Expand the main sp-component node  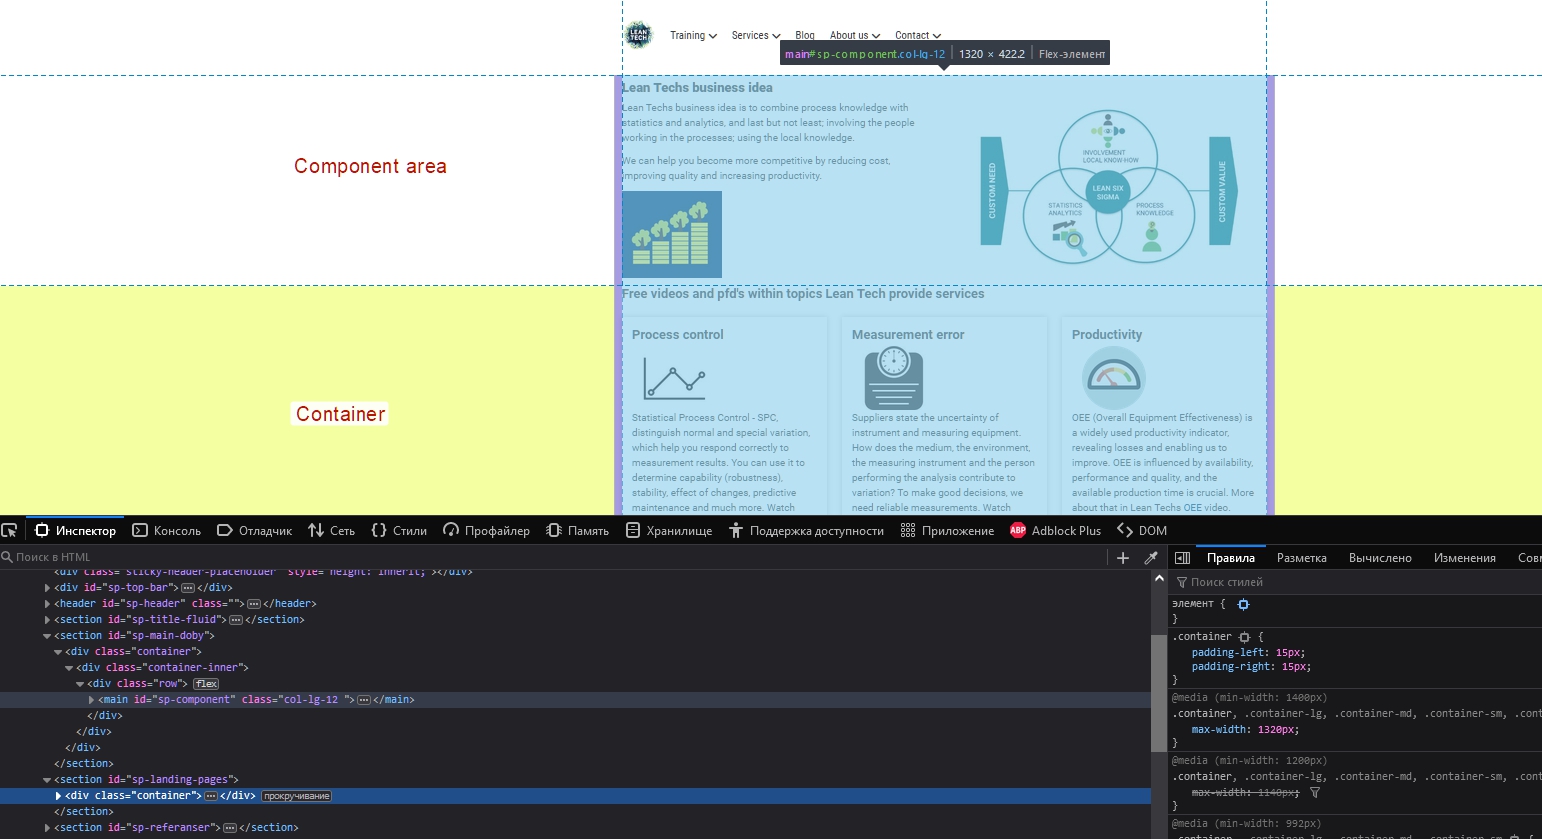[x=91, y=700]
